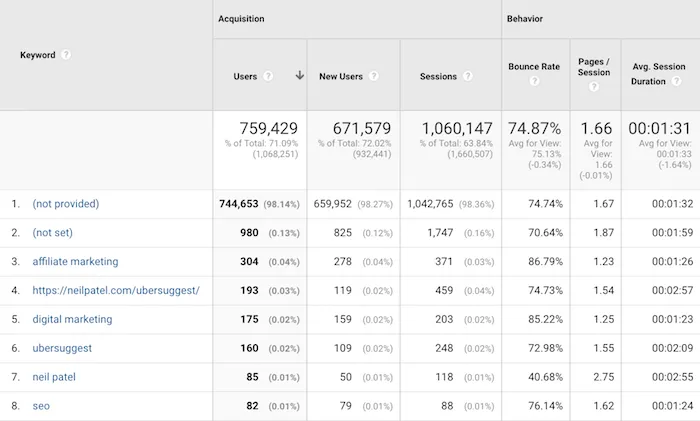Image resolution: width=700 pixels, height=421 pixels.
Task: Click the neil patel keyword link
Action: point(54,378)
